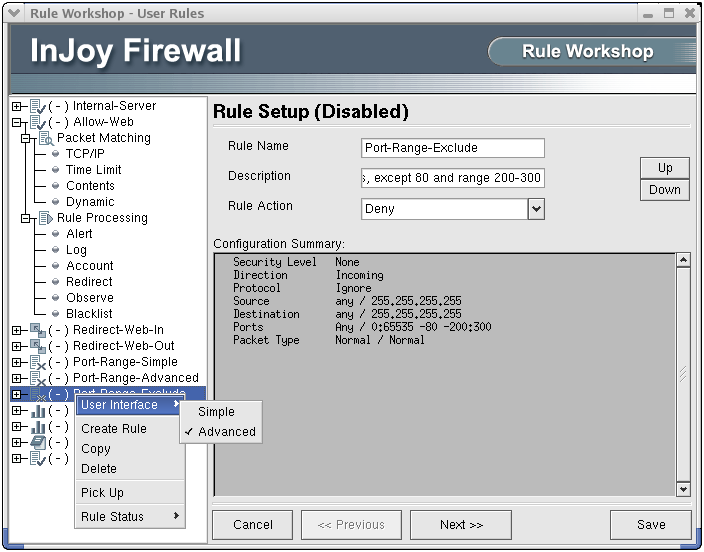Choose Simple user interface mode
Screen dimensions: 704x552
click(x=221, y=412)
